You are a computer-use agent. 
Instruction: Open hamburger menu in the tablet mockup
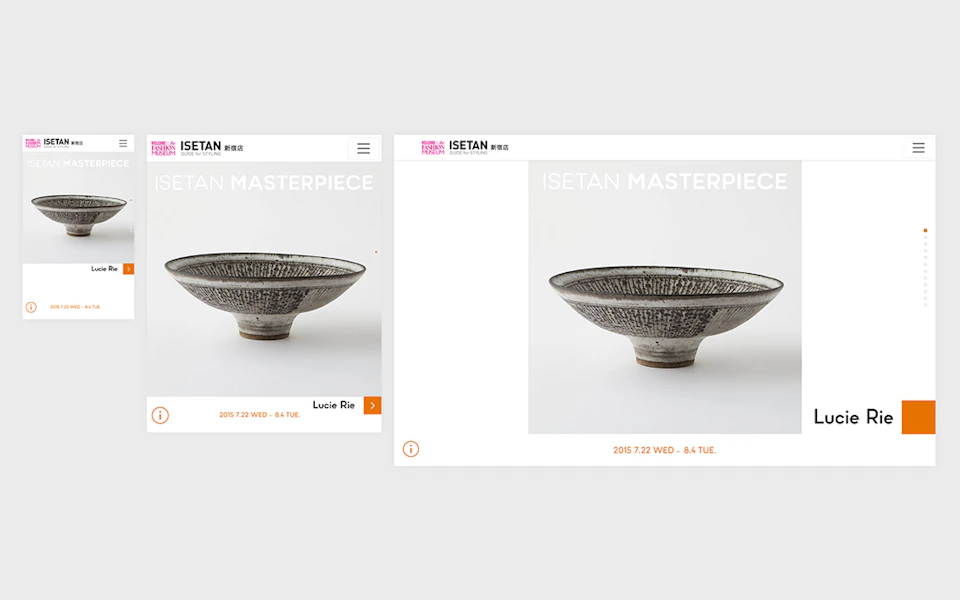(364, 148)
